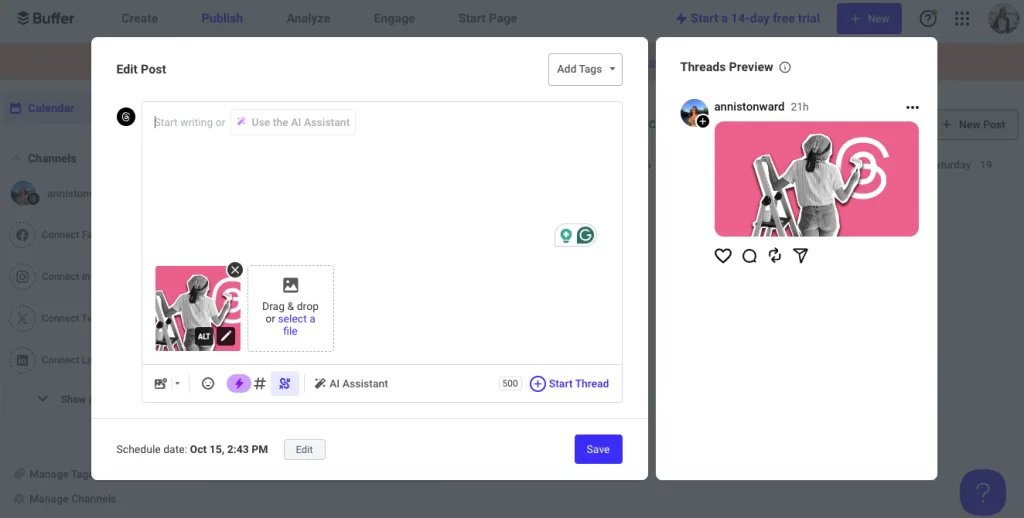
Task: Open the user profile avatar menu
Action: (1004, 18)
